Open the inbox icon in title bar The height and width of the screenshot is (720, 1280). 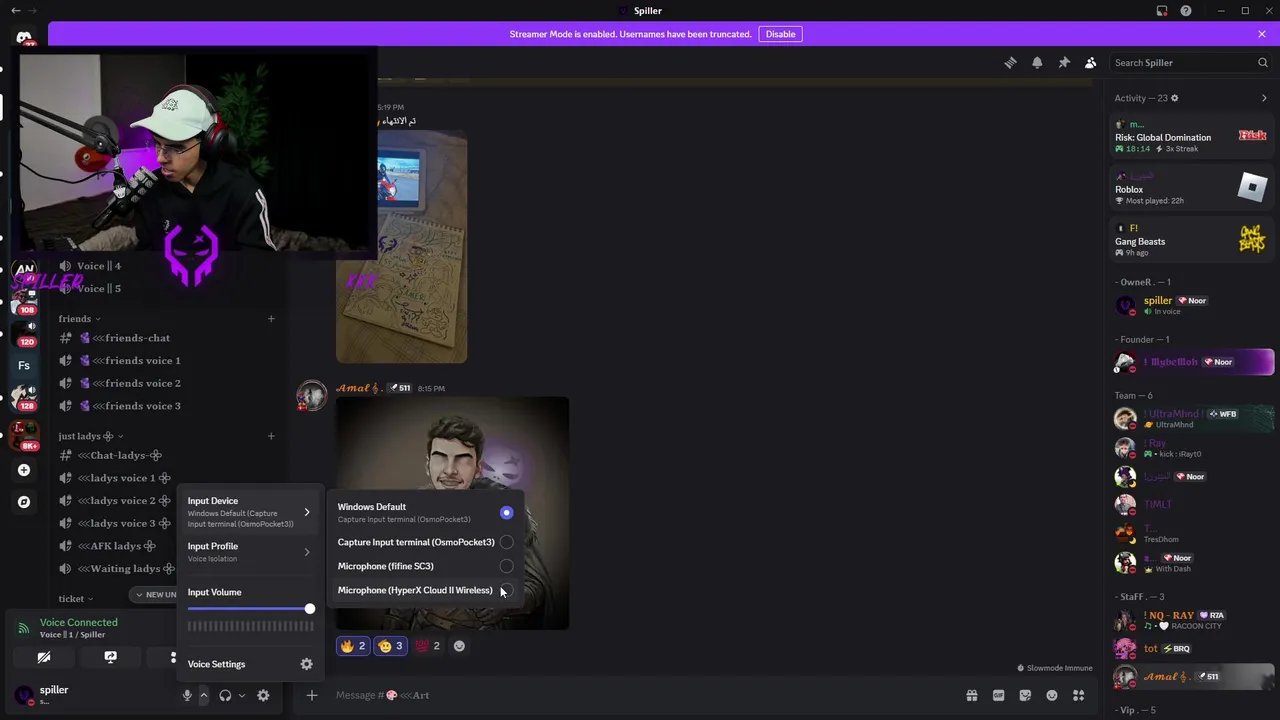[x=1162, y=11]
